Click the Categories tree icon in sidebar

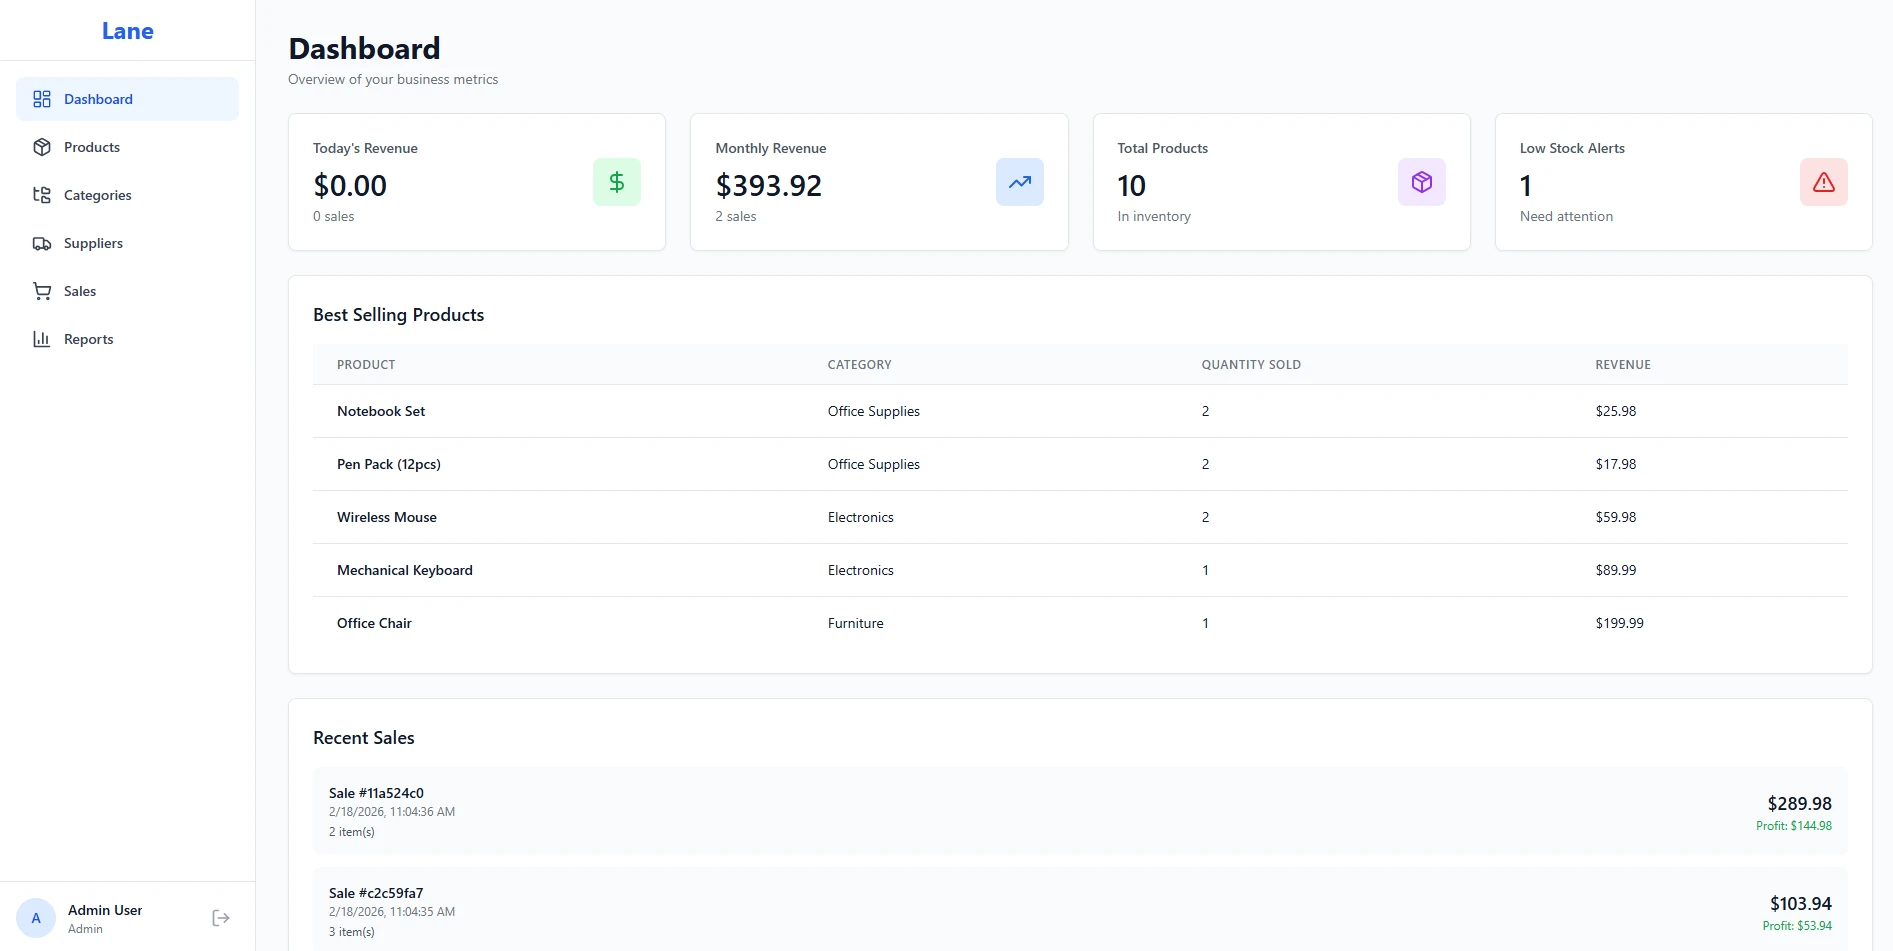click(x=42, y=195)
